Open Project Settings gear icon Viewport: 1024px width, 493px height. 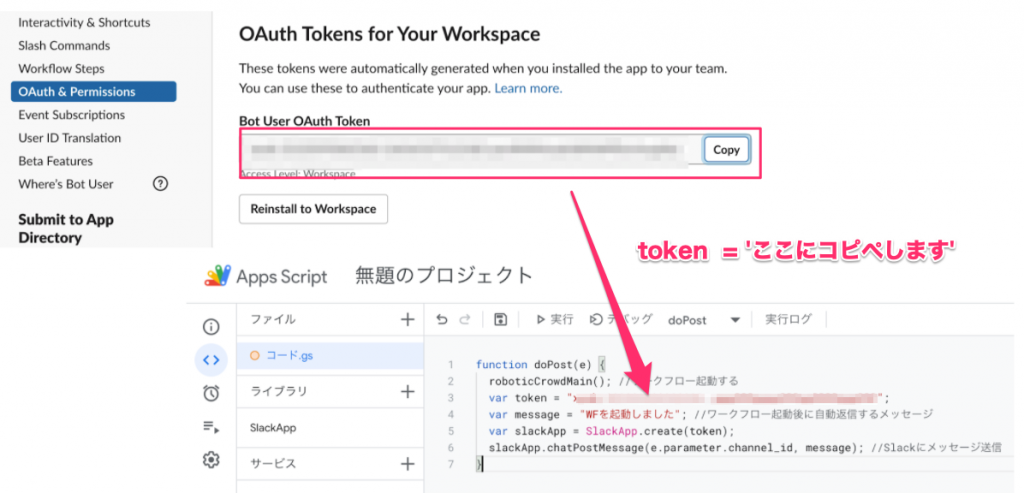coord(211,460)
